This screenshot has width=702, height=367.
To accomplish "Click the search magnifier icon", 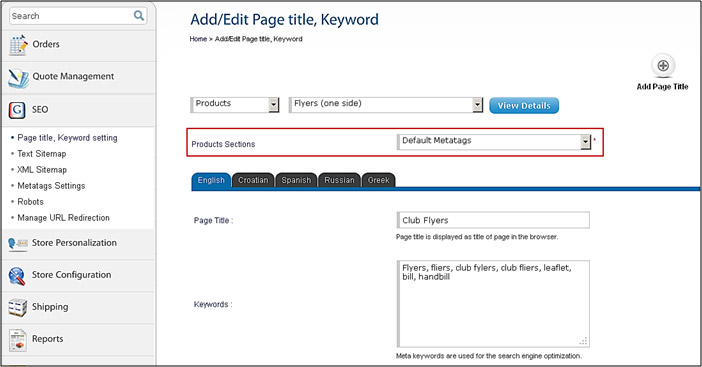I will (x=139, y=16).
